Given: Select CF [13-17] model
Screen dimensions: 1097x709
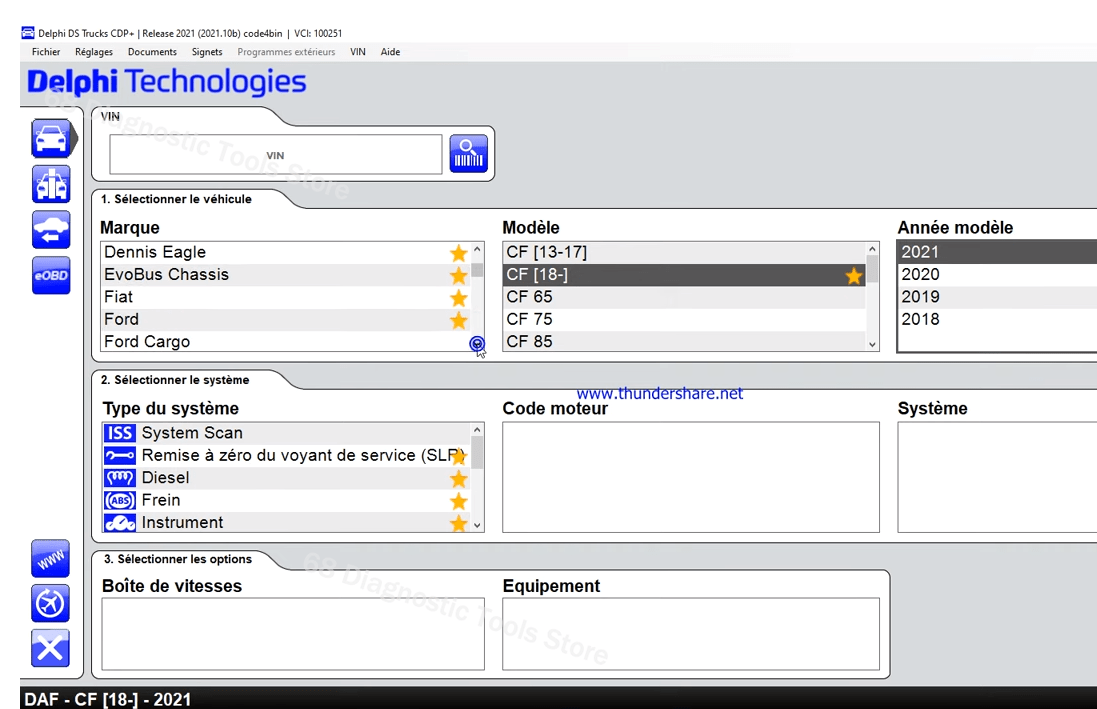Looking at the screenshot, I should 684,253.
